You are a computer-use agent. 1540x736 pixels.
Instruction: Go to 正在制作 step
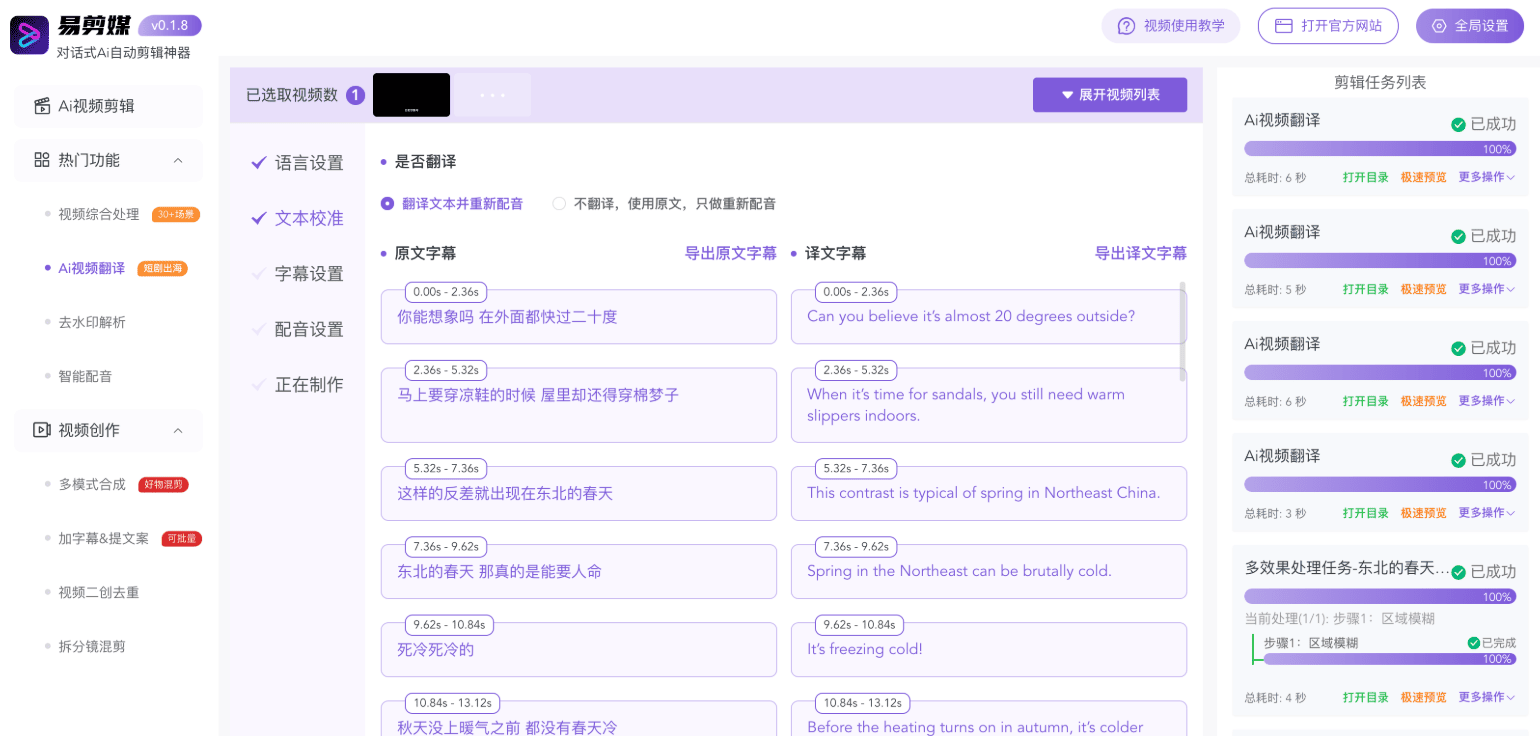pos(309,385)
